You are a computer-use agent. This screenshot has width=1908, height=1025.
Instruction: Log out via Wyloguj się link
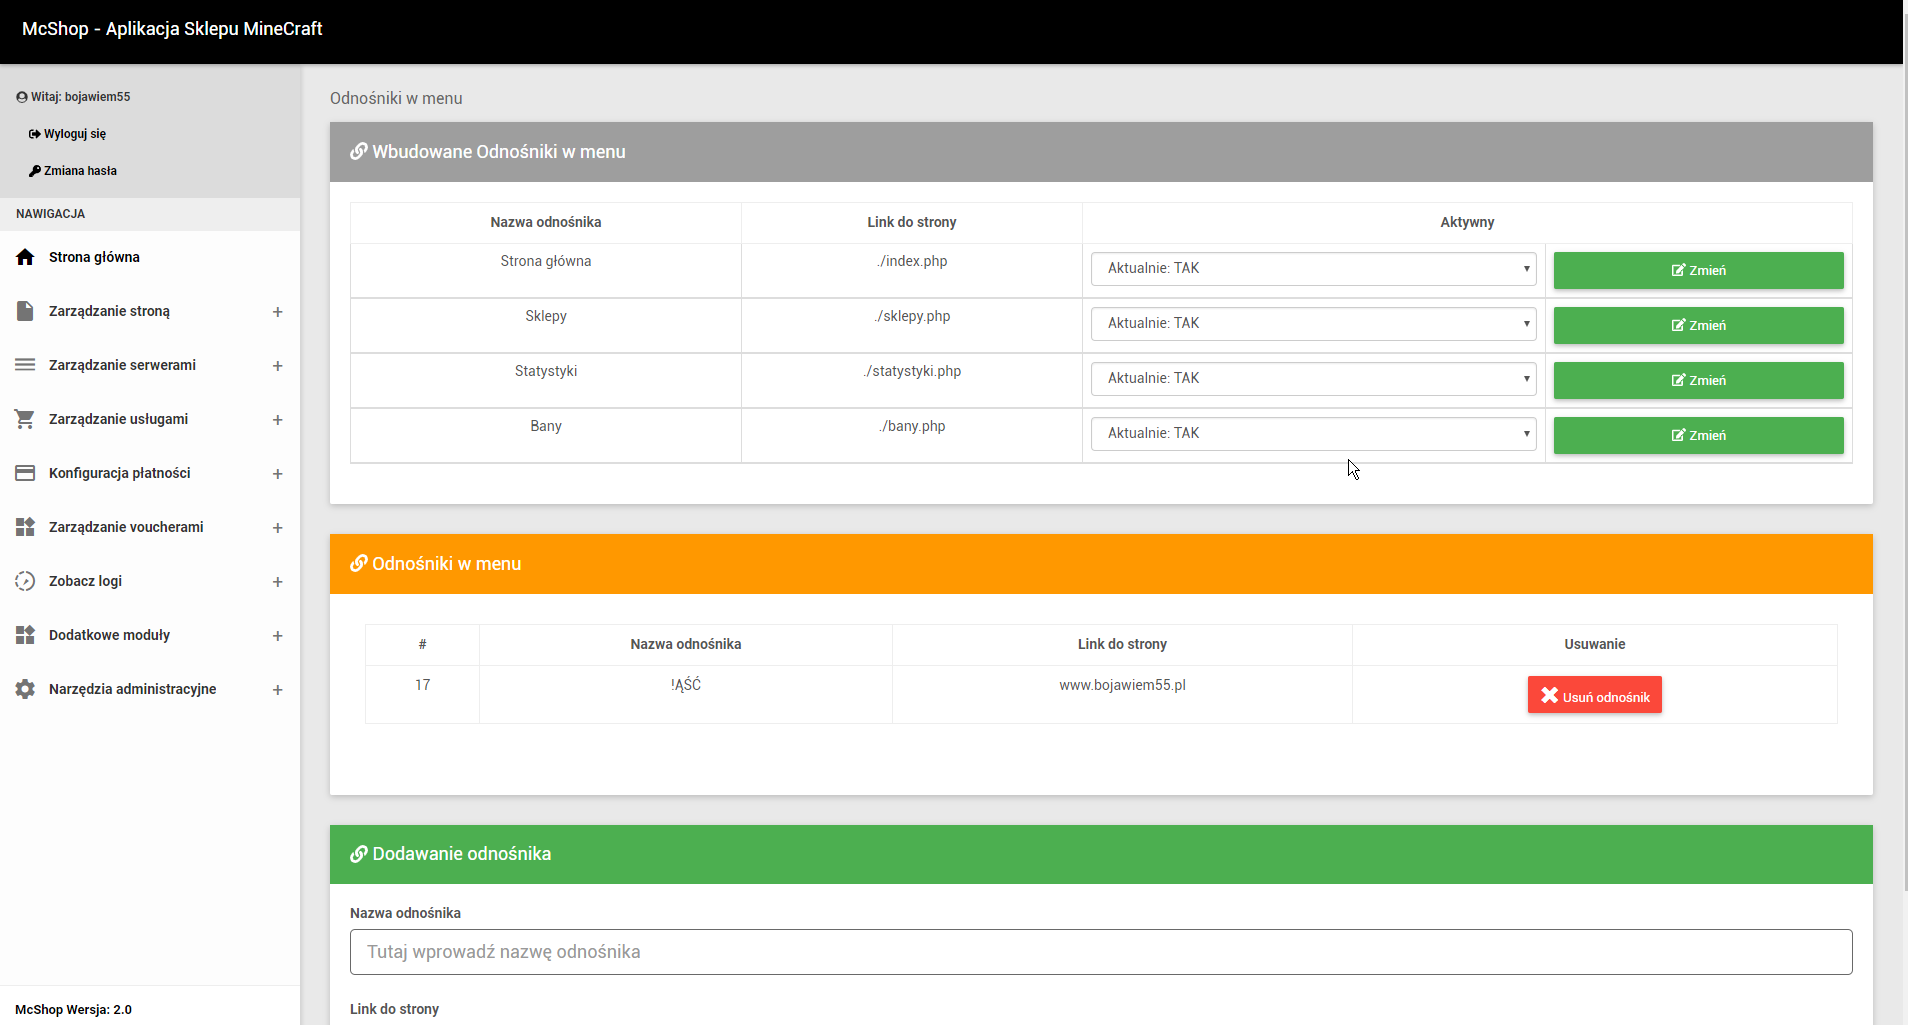74,134
